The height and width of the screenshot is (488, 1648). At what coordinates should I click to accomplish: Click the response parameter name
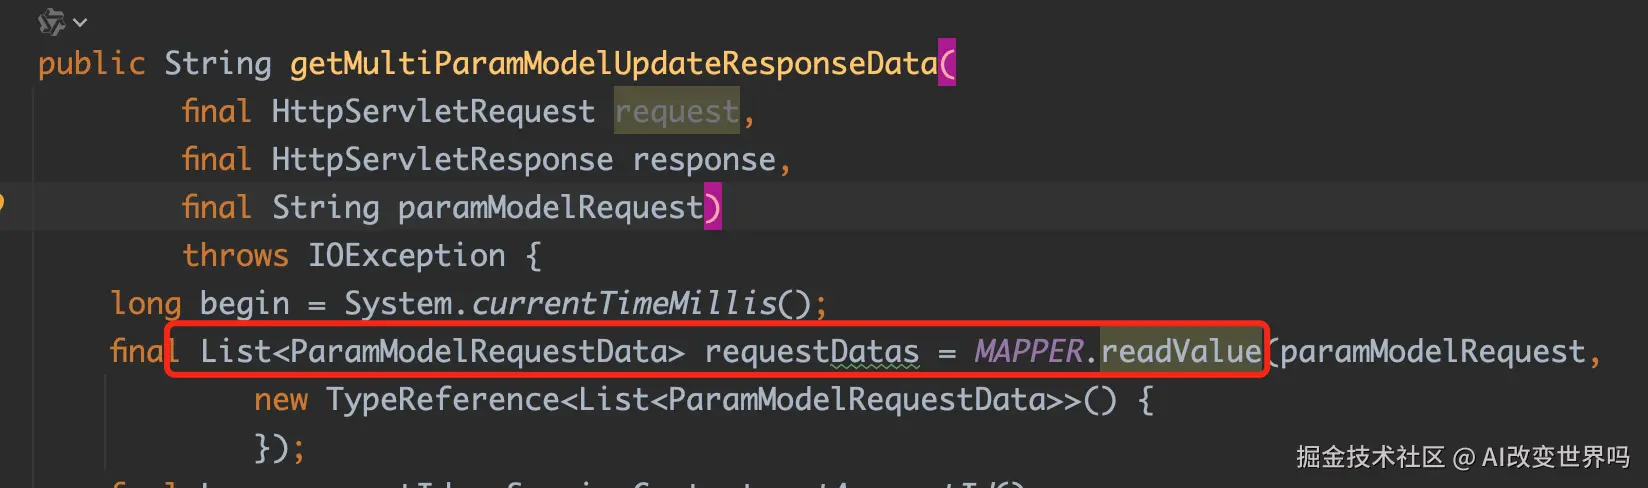pyautogui.click(x=704, y=160)
